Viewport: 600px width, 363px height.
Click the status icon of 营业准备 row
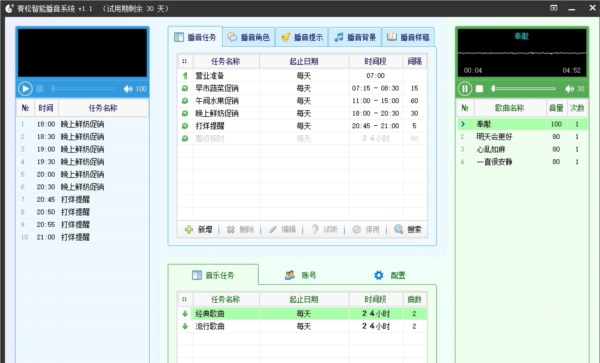185,76
